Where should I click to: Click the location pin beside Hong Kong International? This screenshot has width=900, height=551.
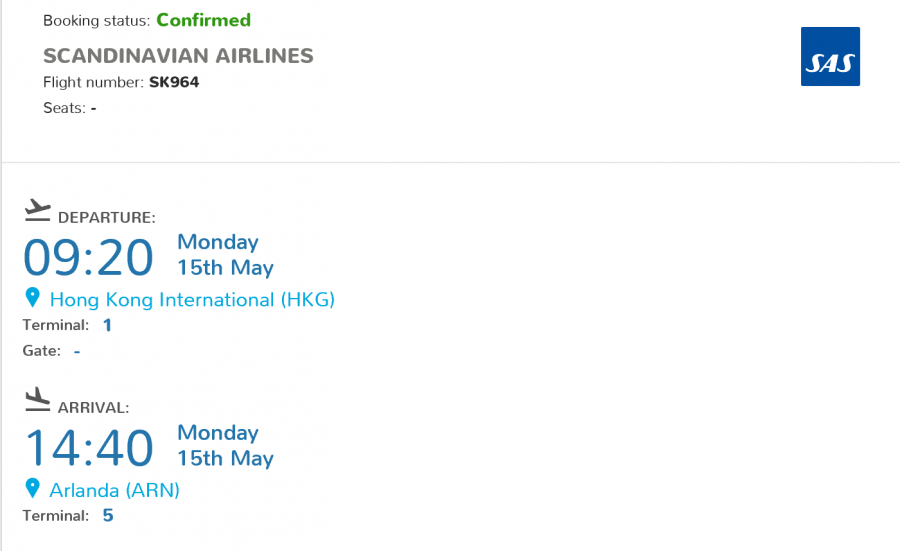point(33,298)
